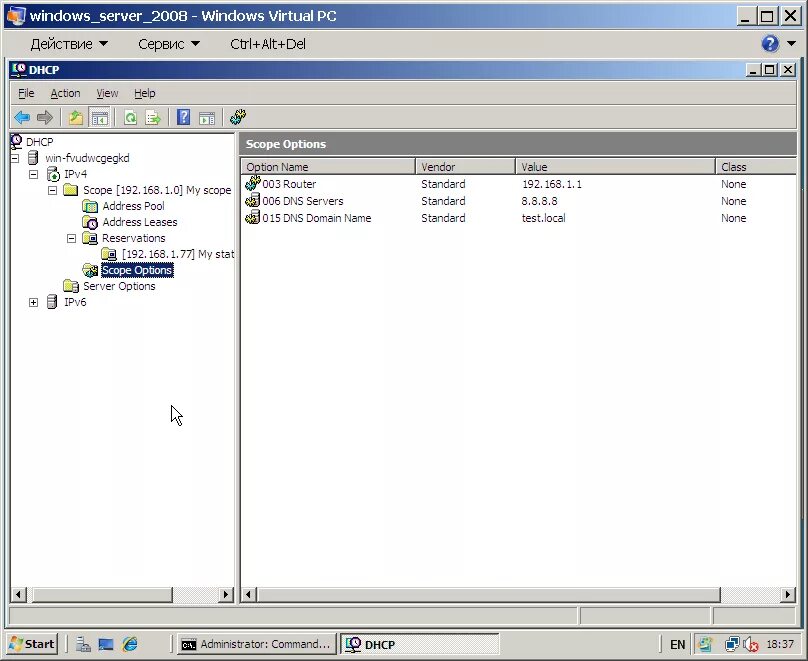Open the File menu

pyautogui.click(x=26, y=93)
